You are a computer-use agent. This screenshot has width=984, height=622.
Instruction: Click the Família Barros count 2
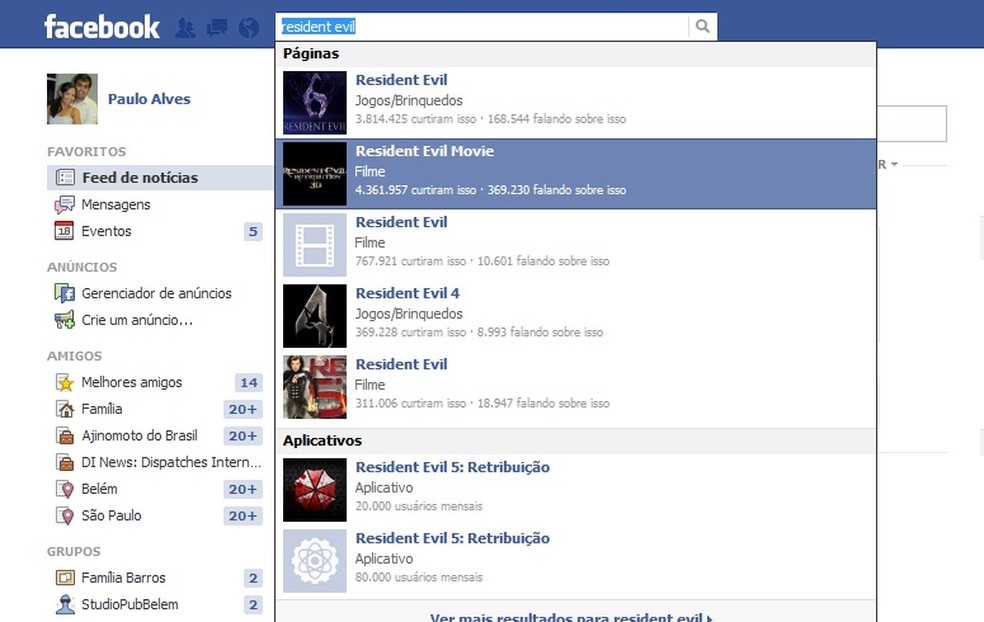(253, 578)
